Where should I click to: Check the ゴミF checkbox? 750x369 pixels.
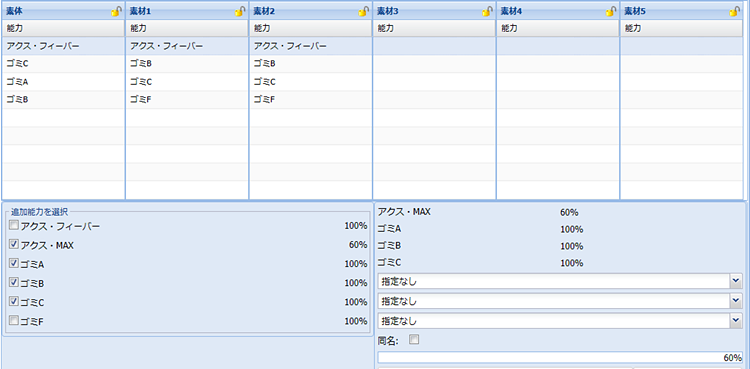[14, 320]
